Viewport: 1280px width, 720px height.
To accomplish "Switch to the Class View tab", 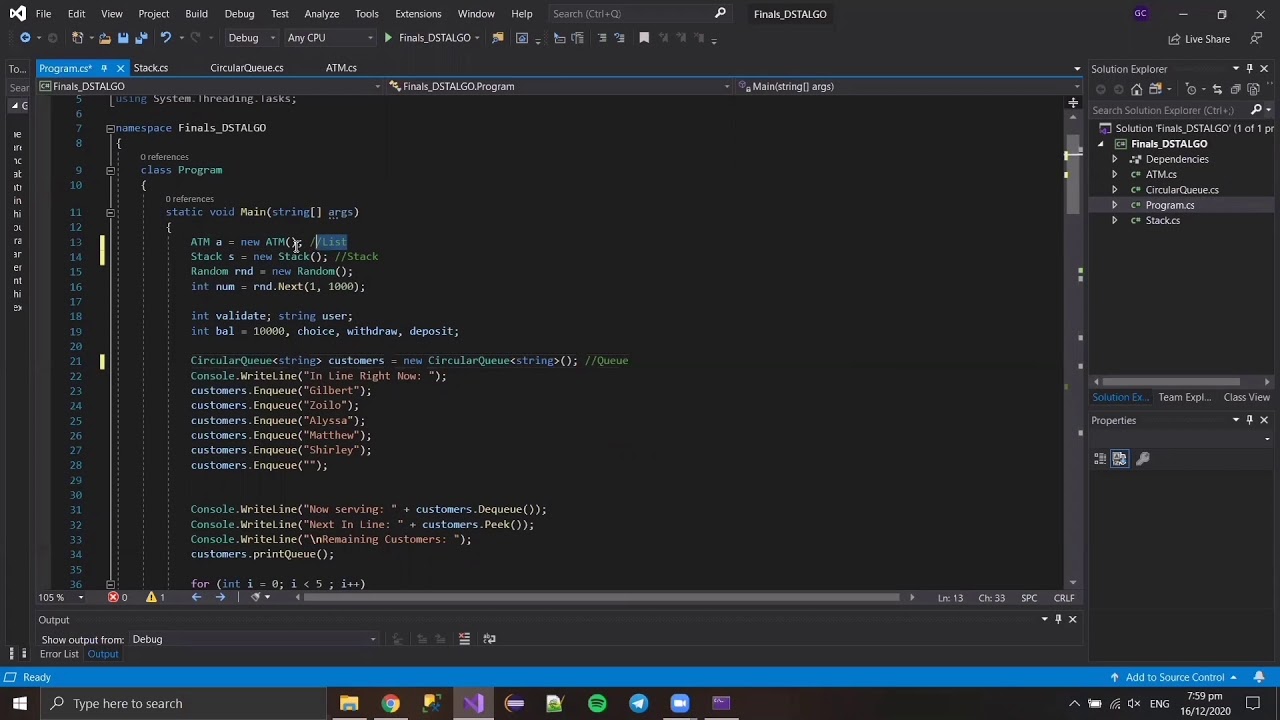I will tap(1246, 397).
